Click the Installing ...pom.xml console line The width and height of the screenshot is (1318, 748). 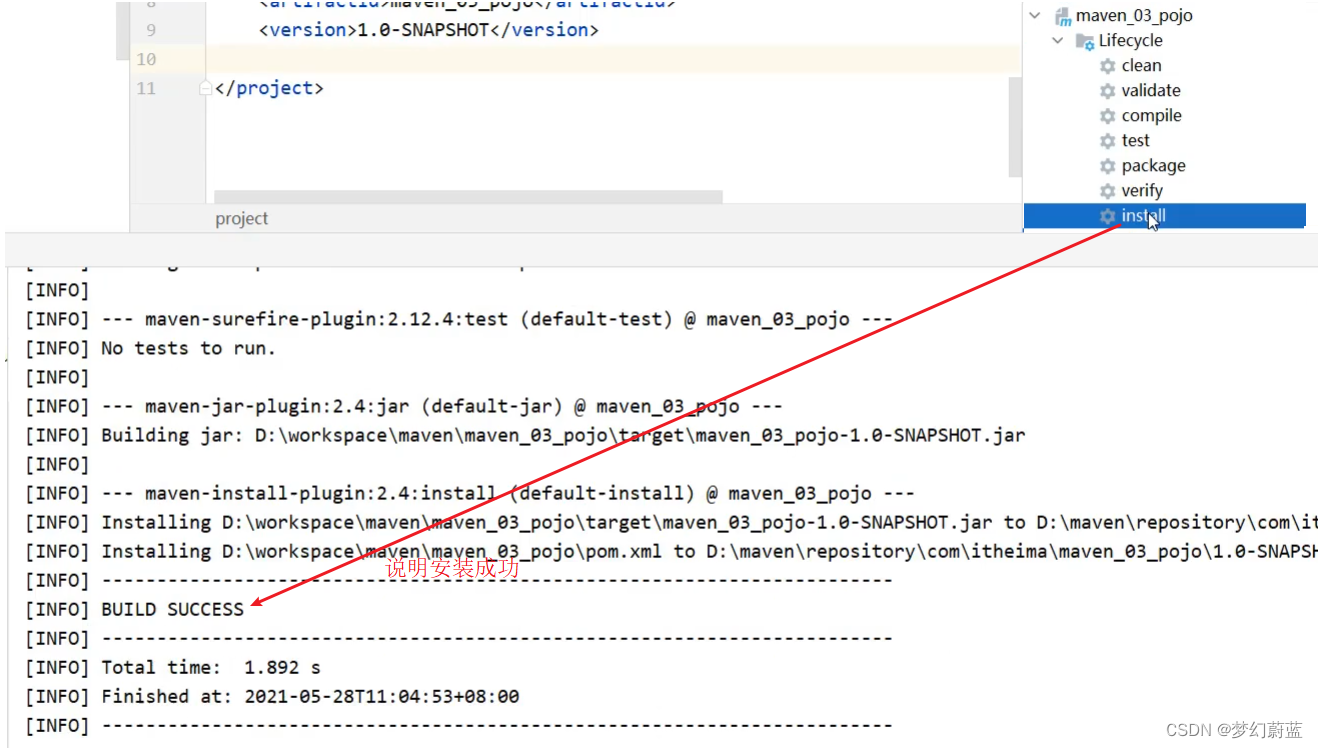(671, 552)
